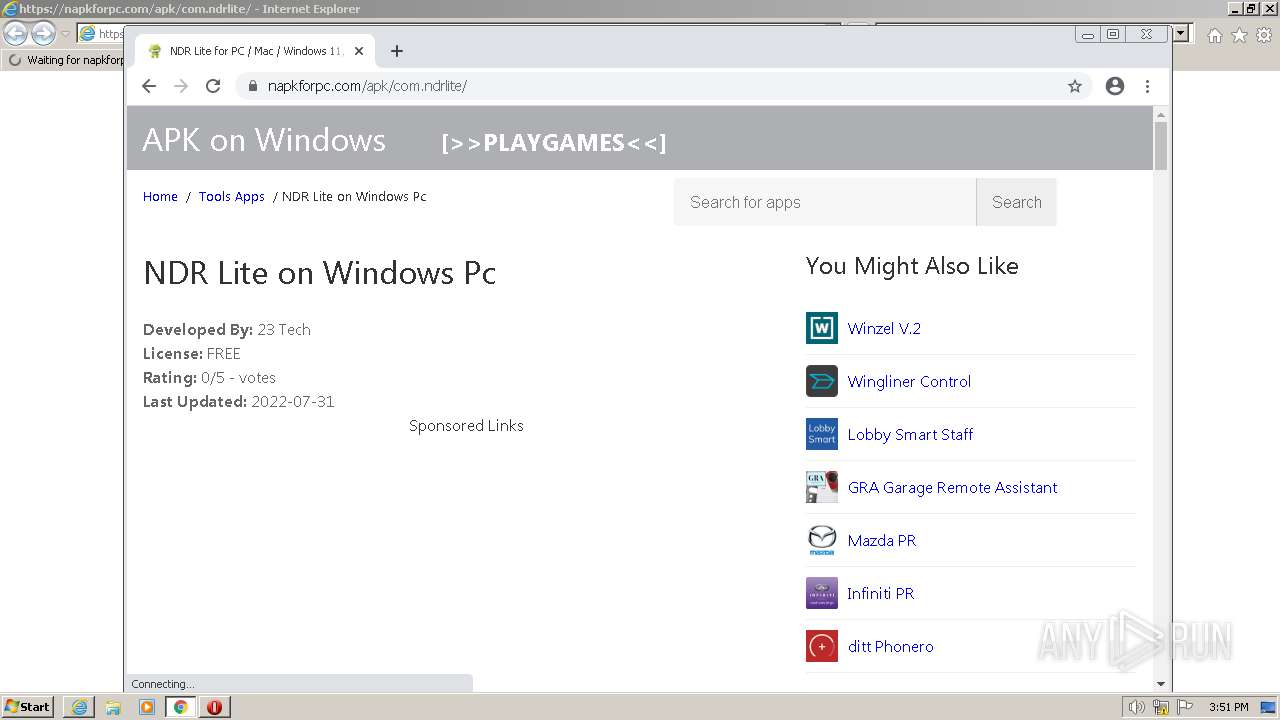Viewport: 1280px width, 720px height.
Task: Click the Action Center flag tray icon
Action: click(1185, 707)
